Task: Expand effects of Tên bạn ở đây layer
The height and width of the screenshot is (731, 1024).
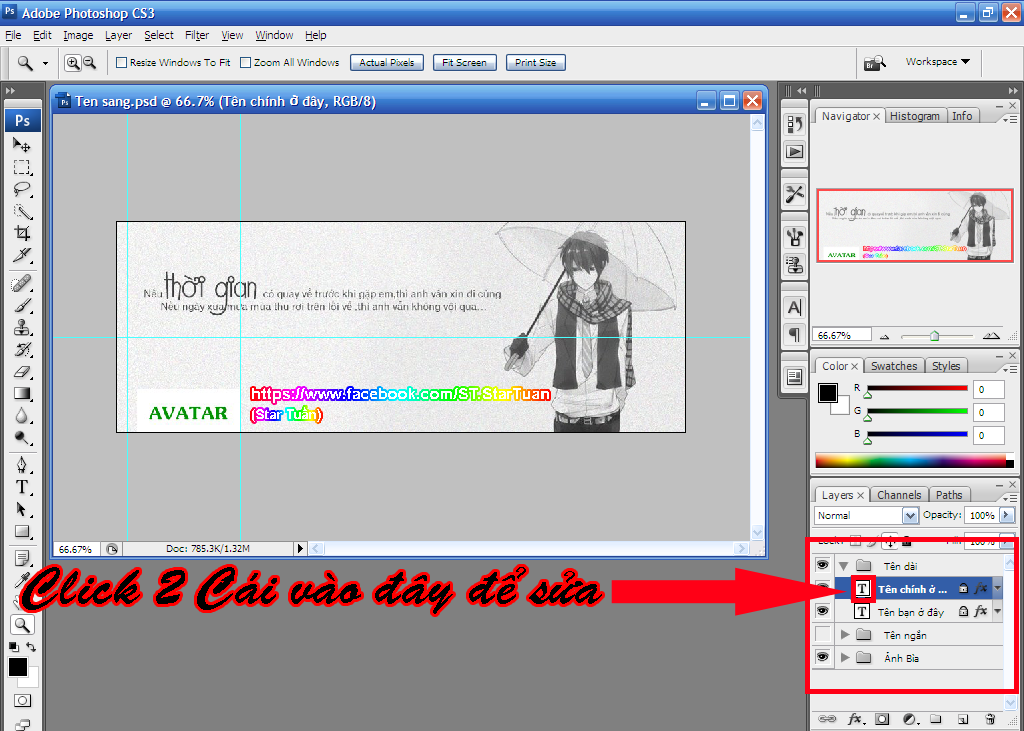Action: (997, 611)
